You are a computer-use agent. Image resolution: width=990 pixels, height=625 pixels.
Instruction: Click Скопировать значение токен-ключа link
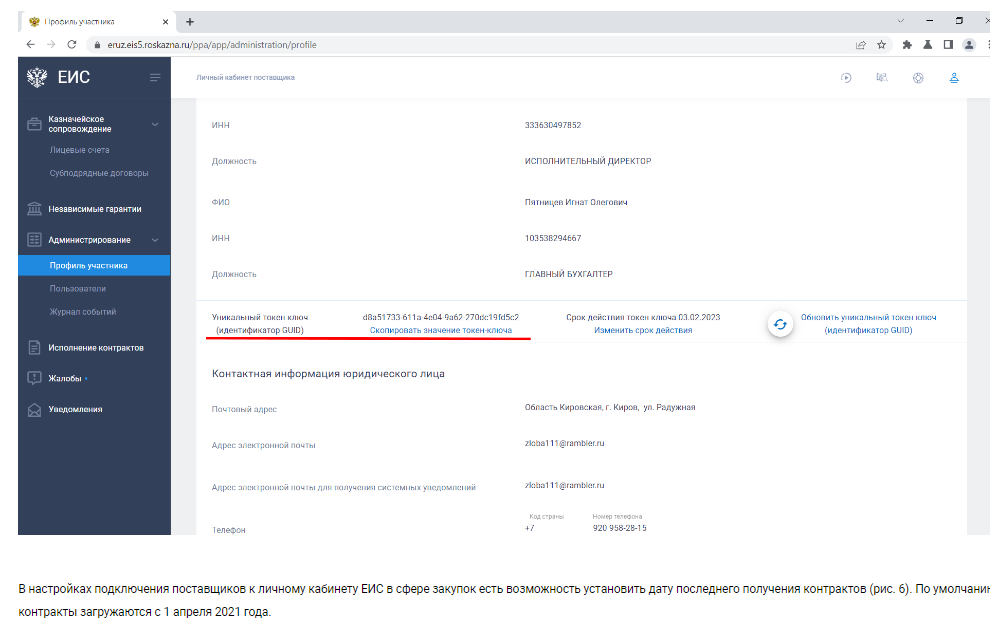[x=441, y=330]
